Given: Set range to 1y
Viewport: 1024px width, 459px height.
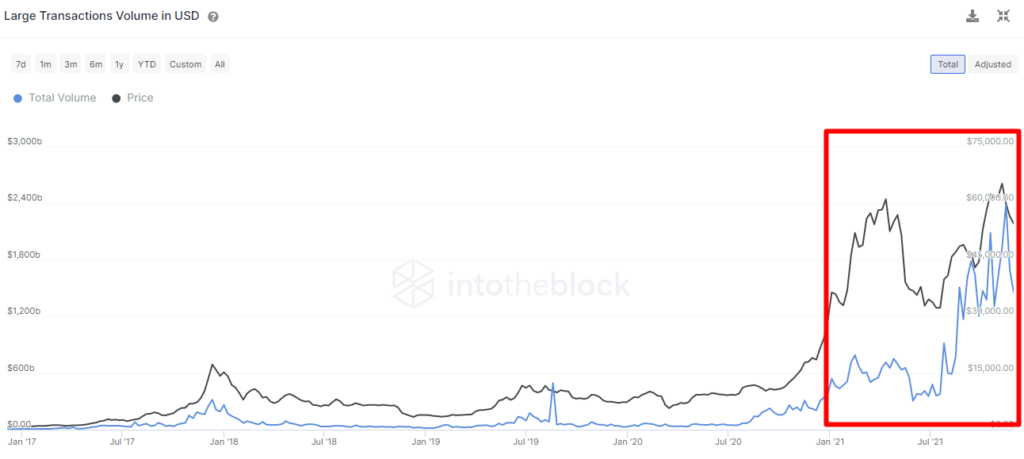Looking at the screenshot, I should tap(119, 64).
